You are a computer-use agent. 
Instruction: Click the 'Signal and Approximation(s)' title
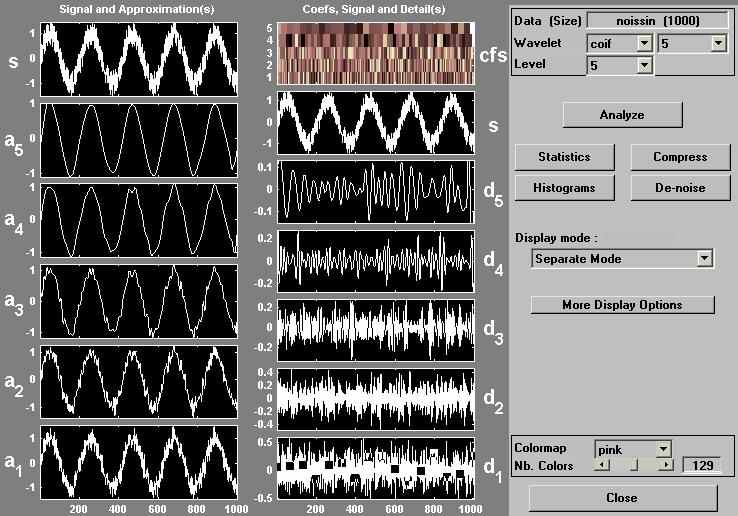pyautogui.click(x=136, y=9)
